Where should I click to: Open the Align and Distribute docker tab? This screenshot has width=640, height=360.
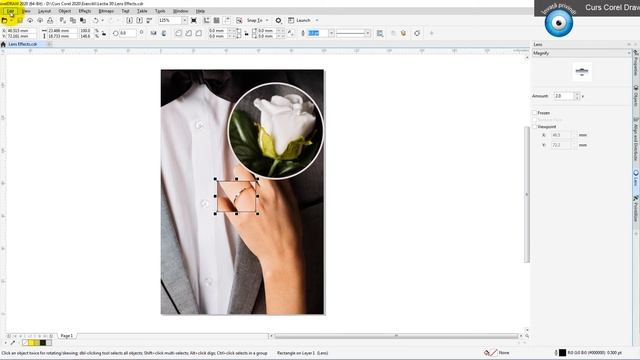tap(636, 140)
